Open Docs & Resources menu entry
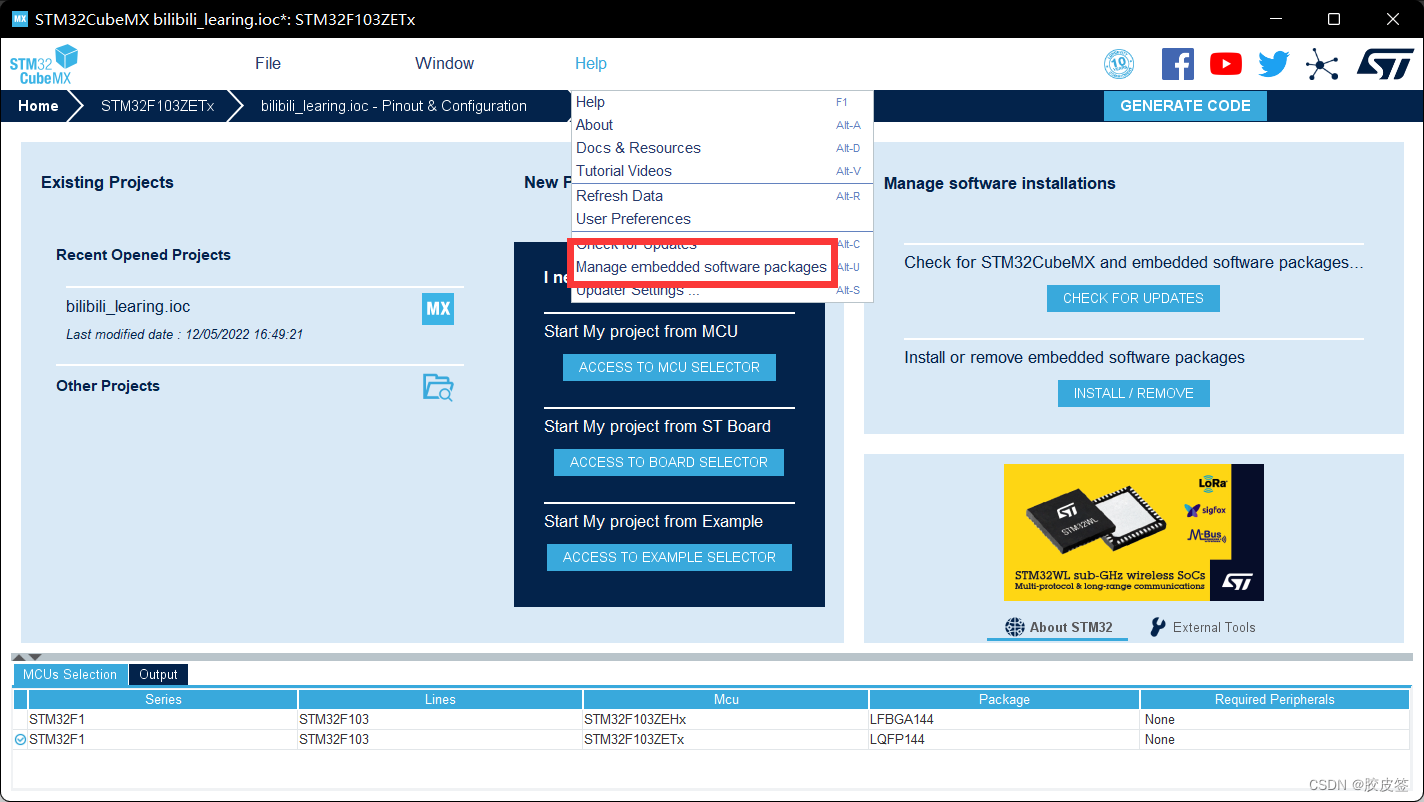This screenshot has width=1424, height=802. click(722, 148)
